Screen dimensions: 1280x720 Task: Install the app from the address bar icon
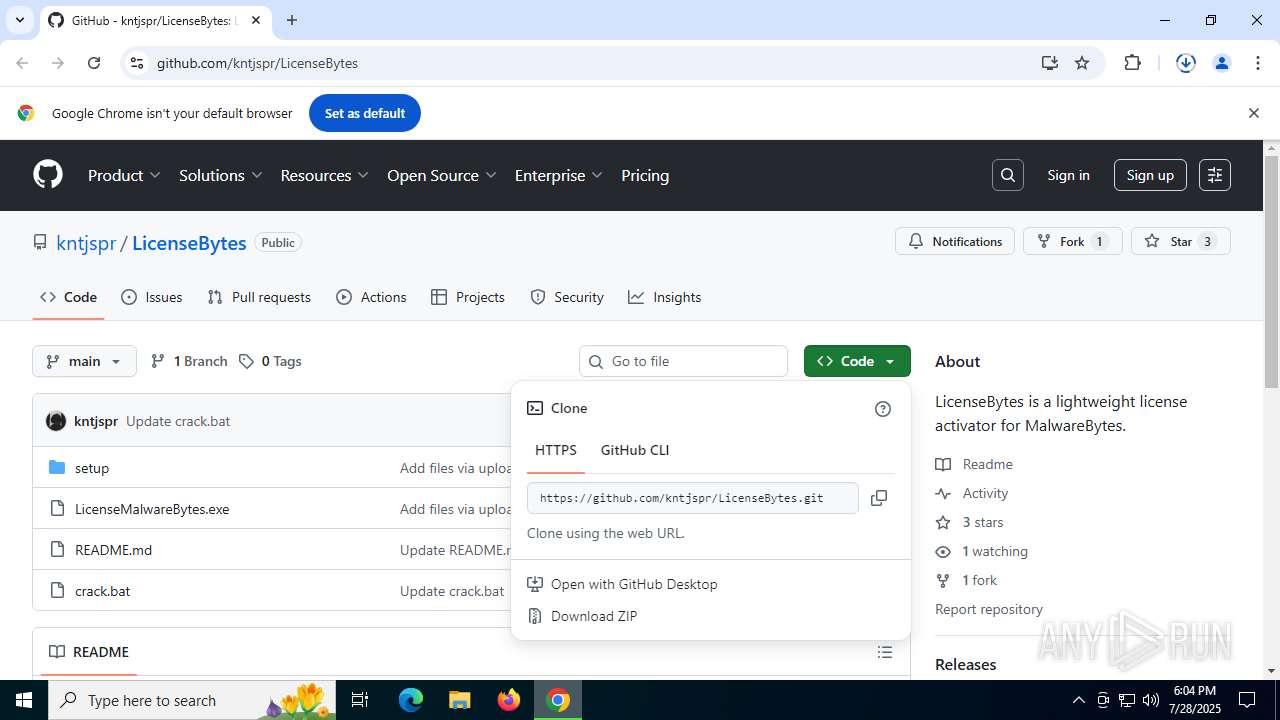1049,63
